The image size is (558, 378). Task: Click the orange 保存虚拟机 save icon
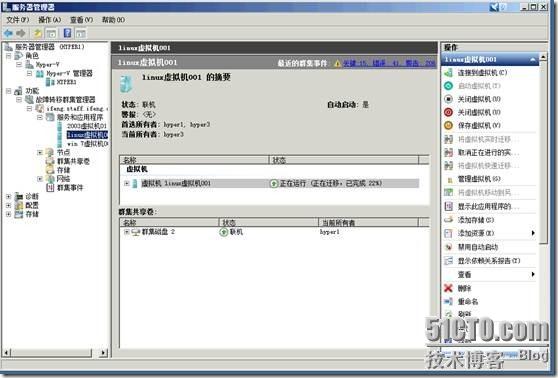(x=448, y=125)
